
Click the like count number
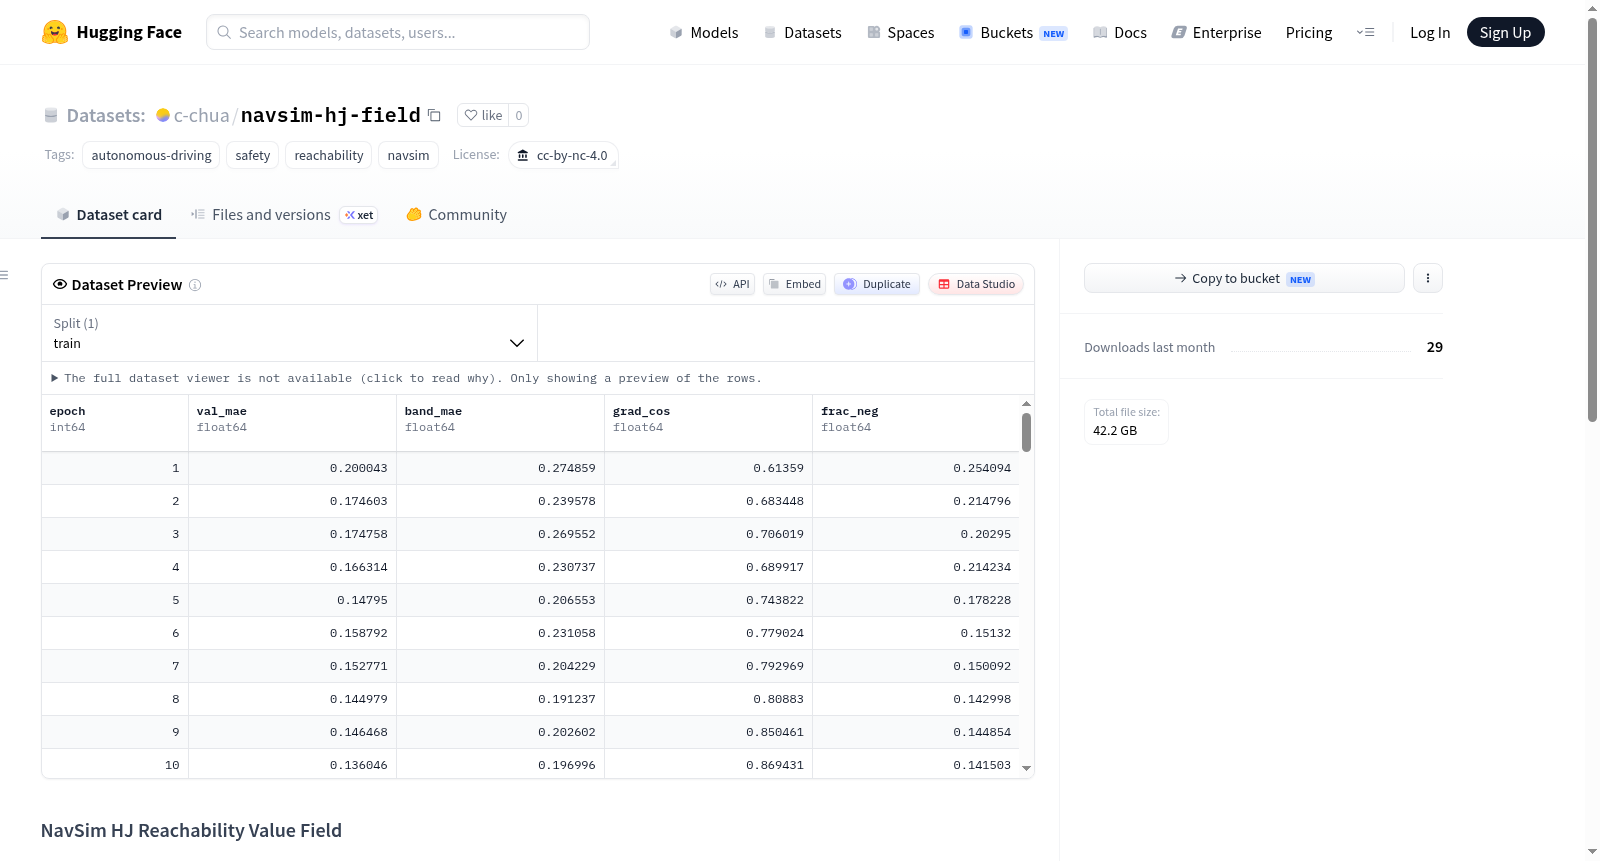[519, 115]
